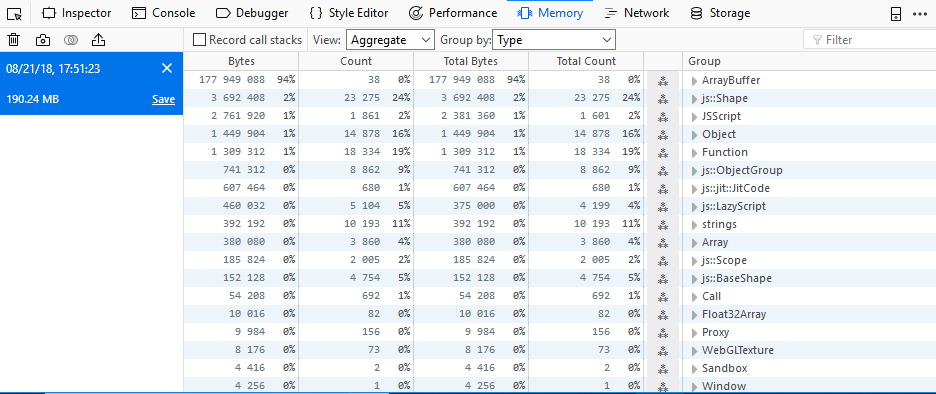Screen dimensions: 936x394
Task: View dominator tree icon for Object row
Action: pos(663,134)
